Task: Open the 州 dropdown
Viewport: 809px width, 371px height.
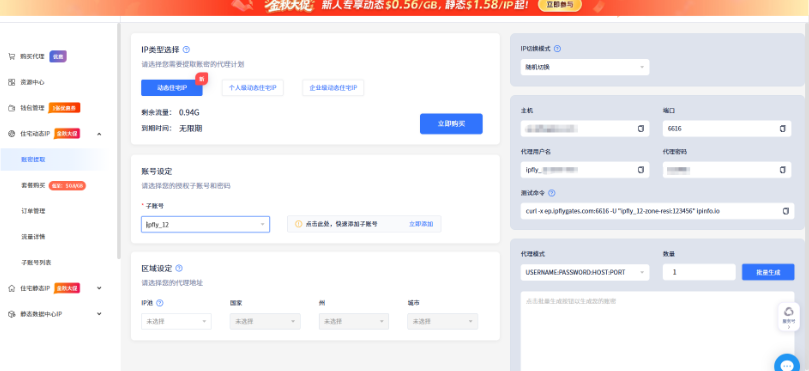Action: click(x=354, y=321)
